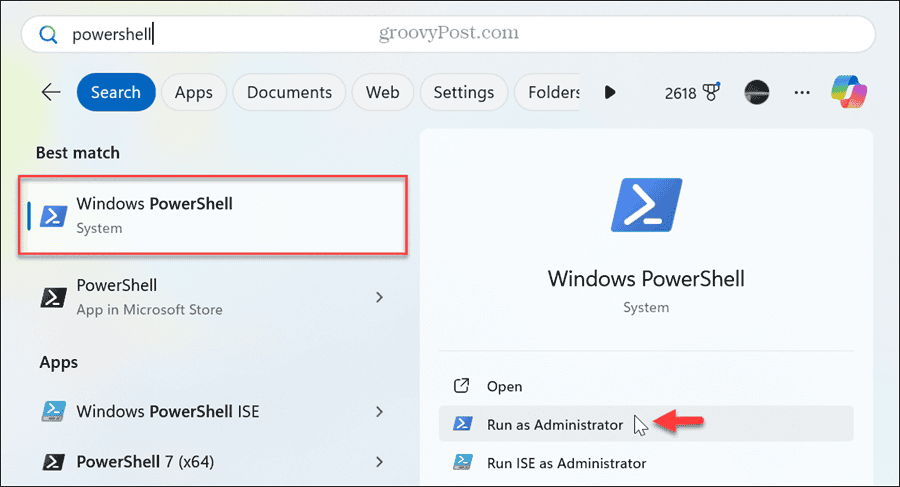Click the Windows PowerShell title in details pane
Screen dimensions: 900x487
[x=646, y=279]
